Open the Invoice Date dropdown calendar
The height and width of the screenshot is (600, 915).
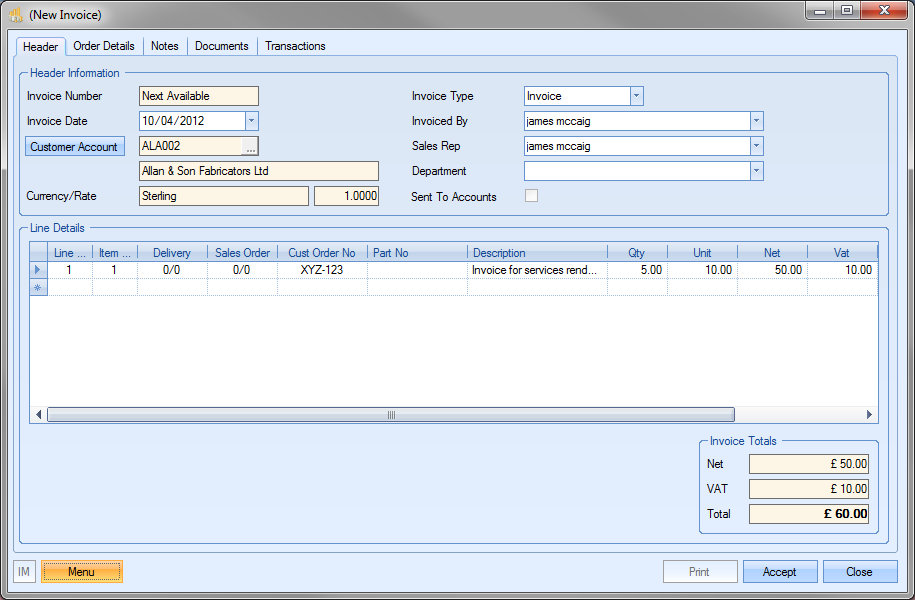(251, 121)
